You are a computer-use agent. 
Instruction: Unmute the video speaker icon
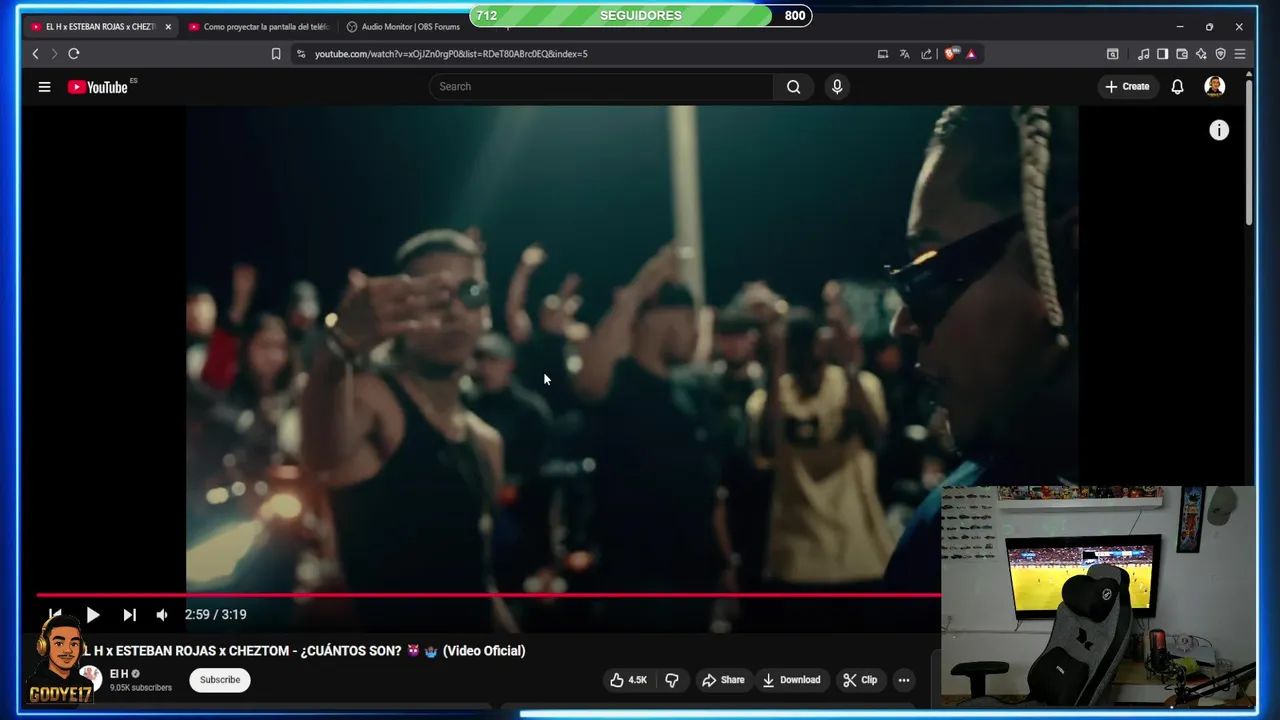(x=162, y=615)
